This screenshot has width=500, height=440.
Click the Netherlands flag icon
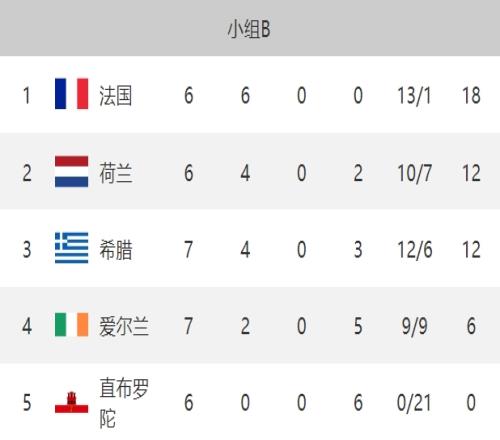[x=72, y=171]
